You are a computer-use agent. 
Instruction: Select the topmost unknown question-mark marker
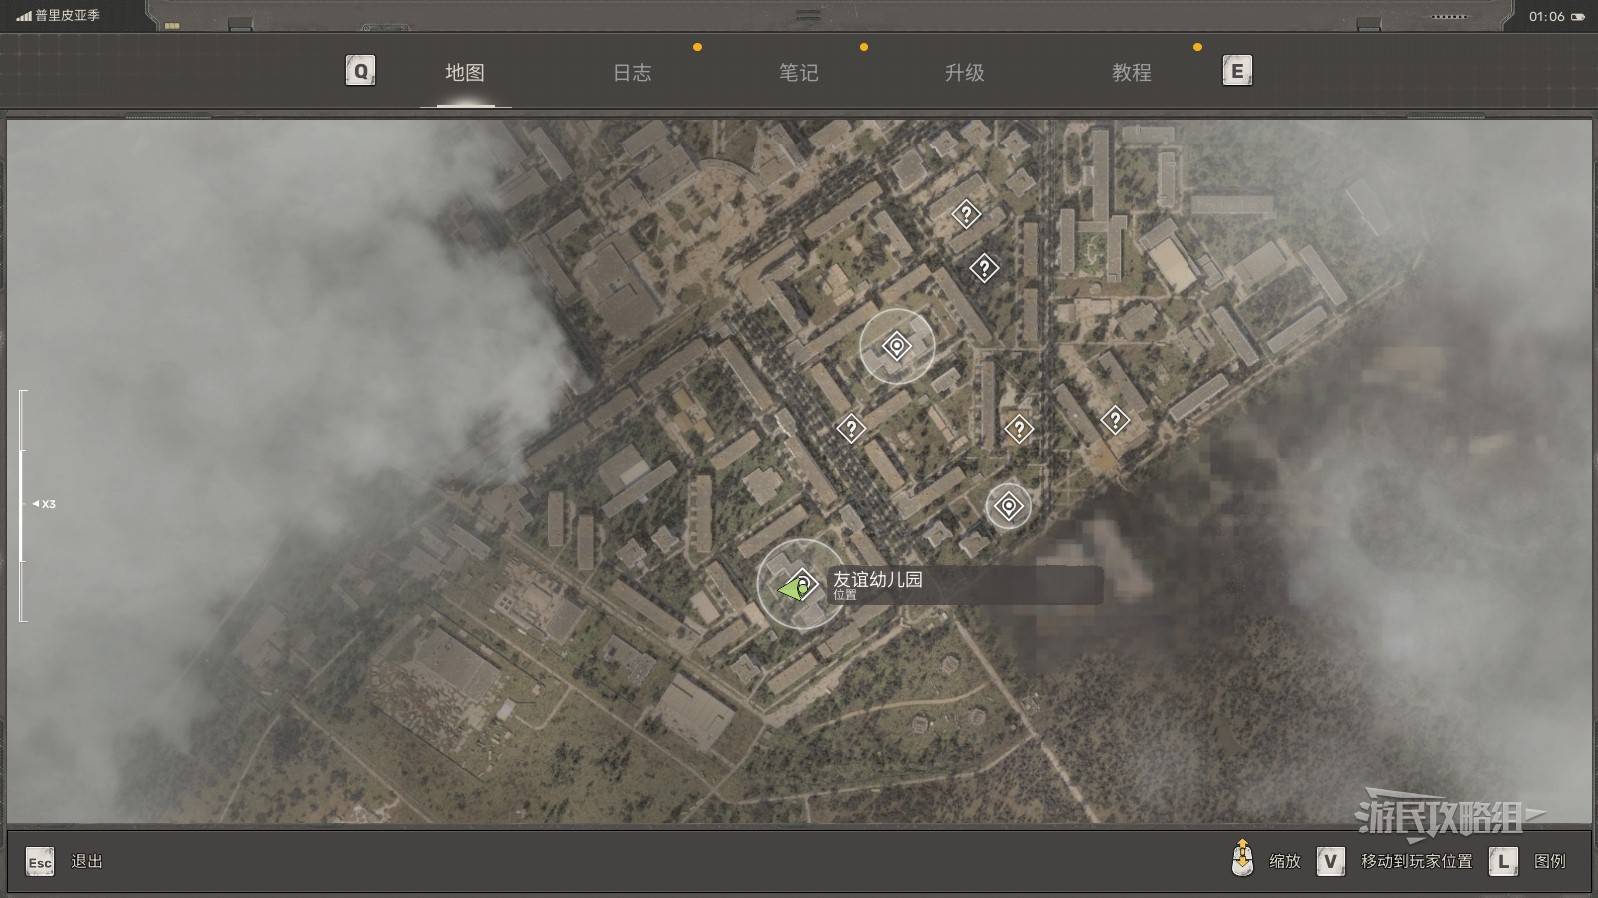966,214
